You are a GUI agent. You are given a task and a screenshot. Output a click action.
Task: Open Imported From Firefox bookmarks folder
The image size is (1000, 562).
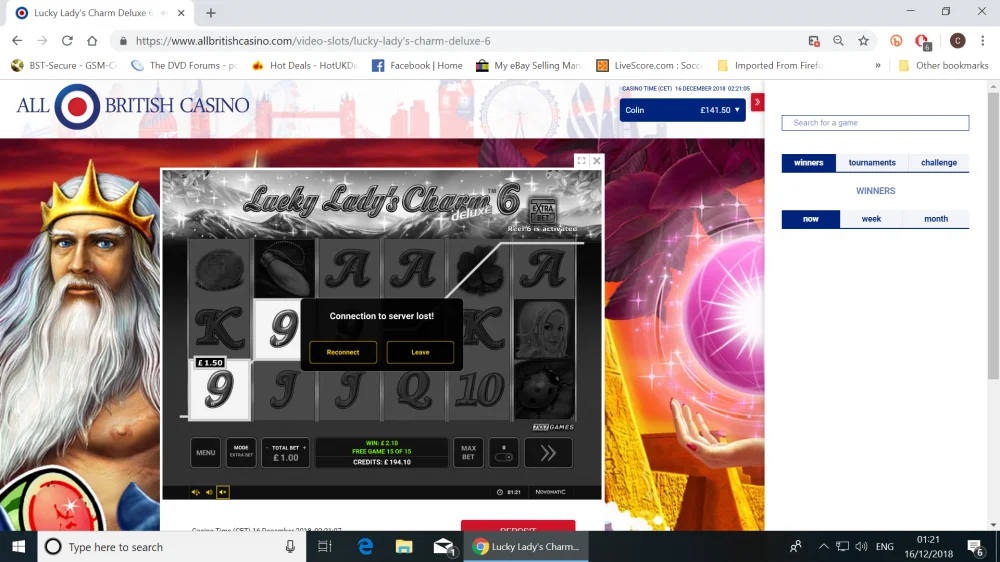[x=770, y=65]
